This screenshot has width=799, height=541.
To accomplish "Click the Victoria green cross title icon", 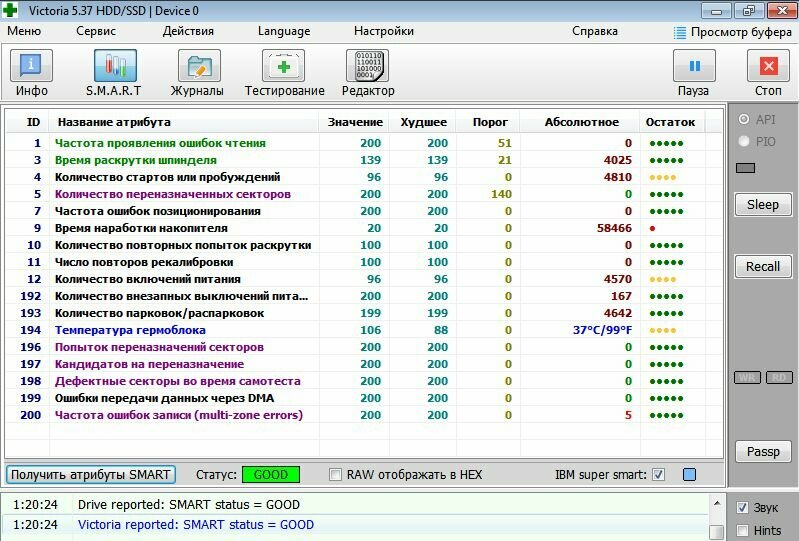I will pos(10,10).
